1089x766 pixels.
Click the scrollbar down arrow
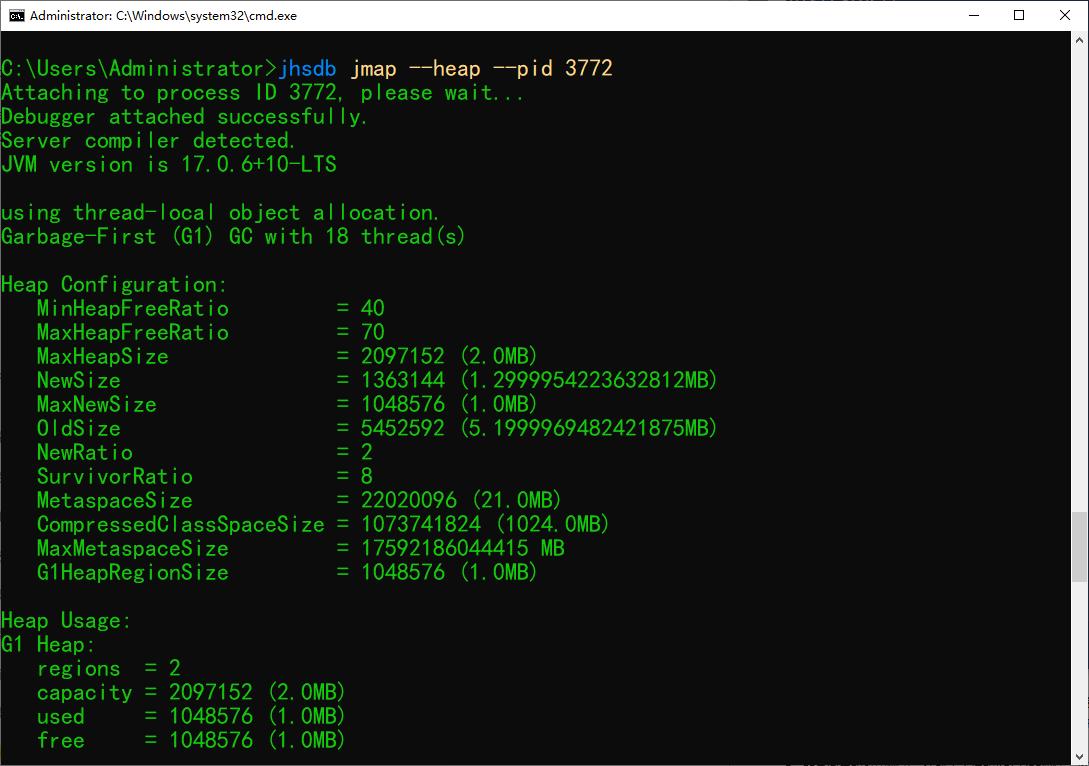[1079, 757]
